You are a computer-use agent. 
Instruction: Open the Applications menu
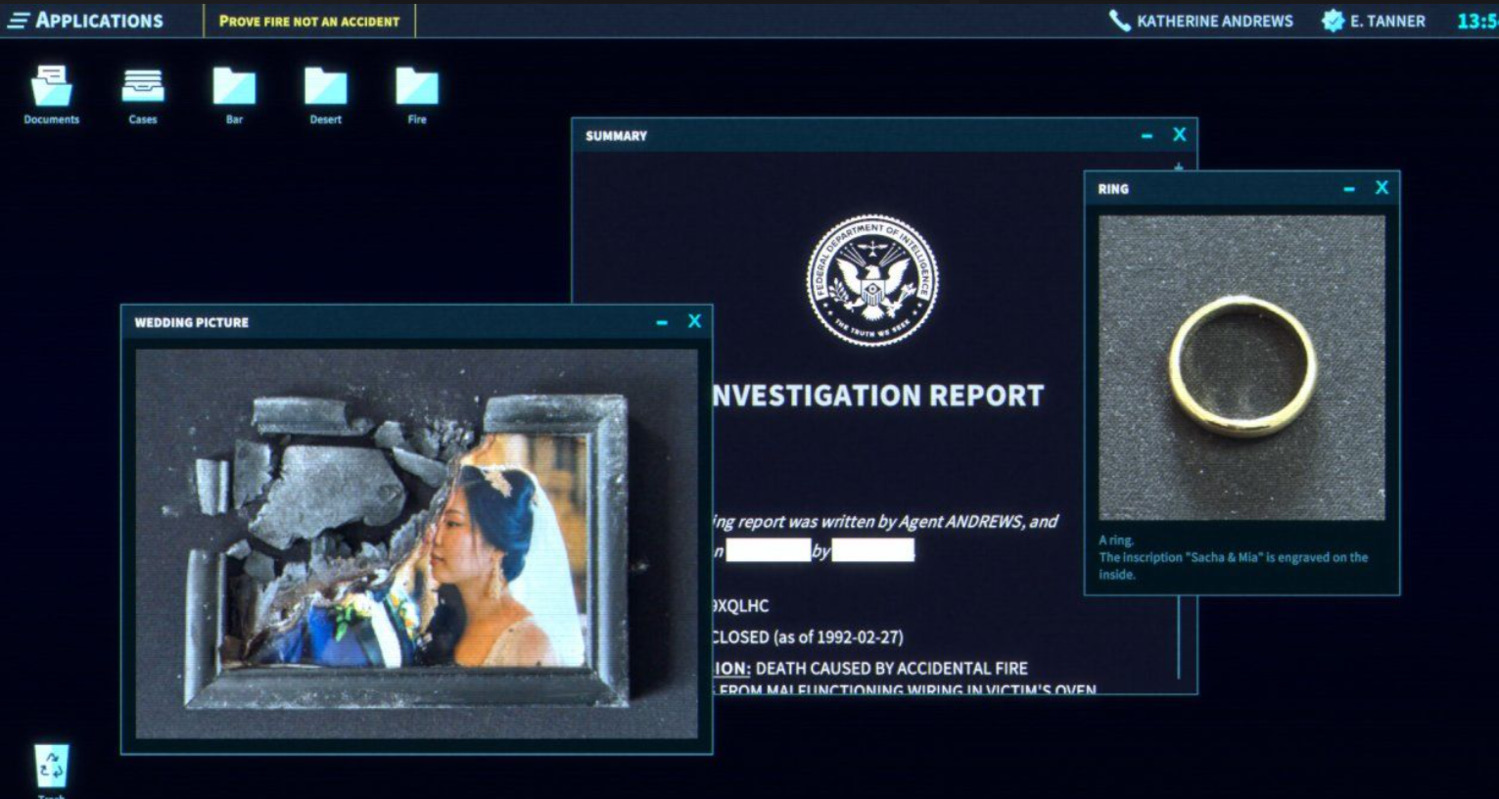coord(85,21)
